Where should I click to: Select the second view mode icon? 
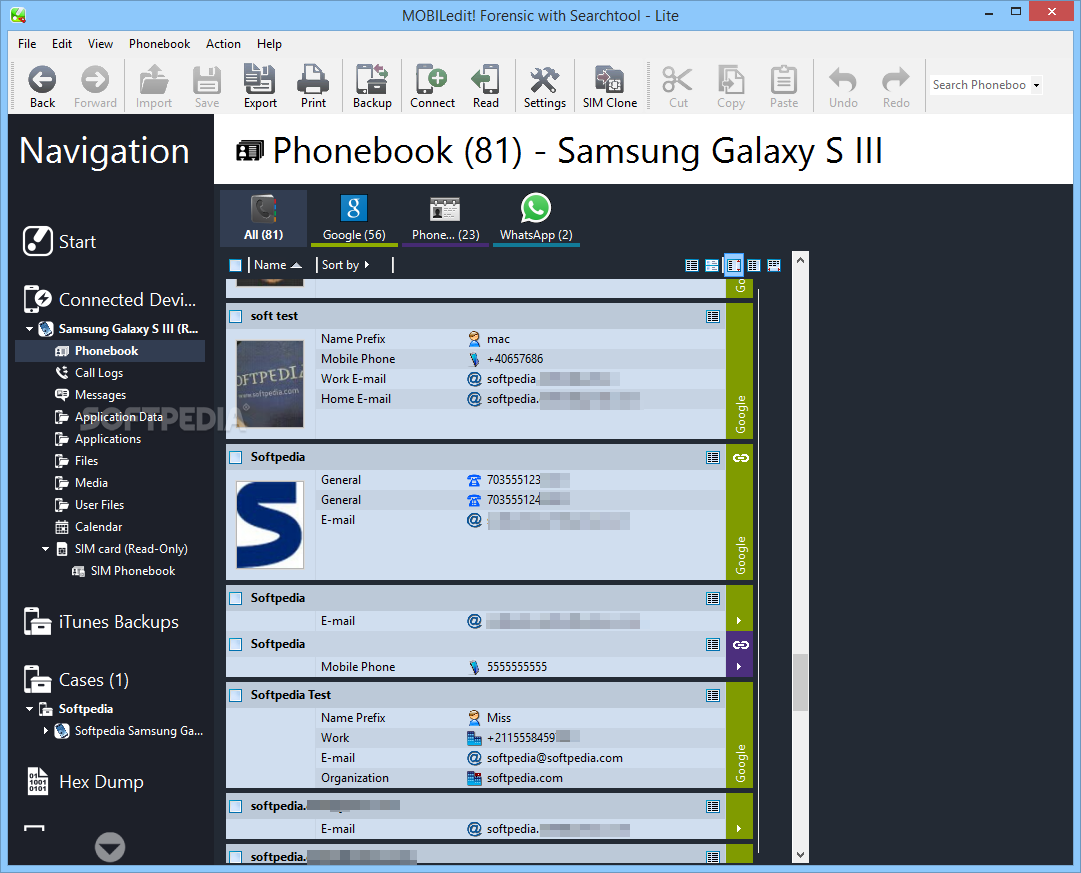point(712,265)
